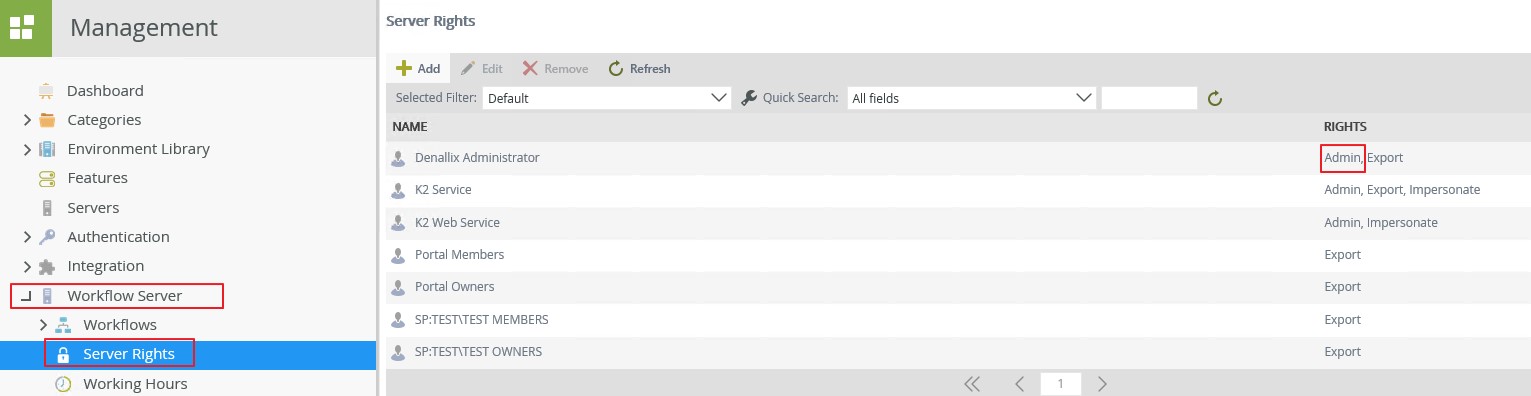Image resolution: width=1531 pixels, height=396 pixels.
Task: Expand the Environment Library node
Action: click(27, 149)
